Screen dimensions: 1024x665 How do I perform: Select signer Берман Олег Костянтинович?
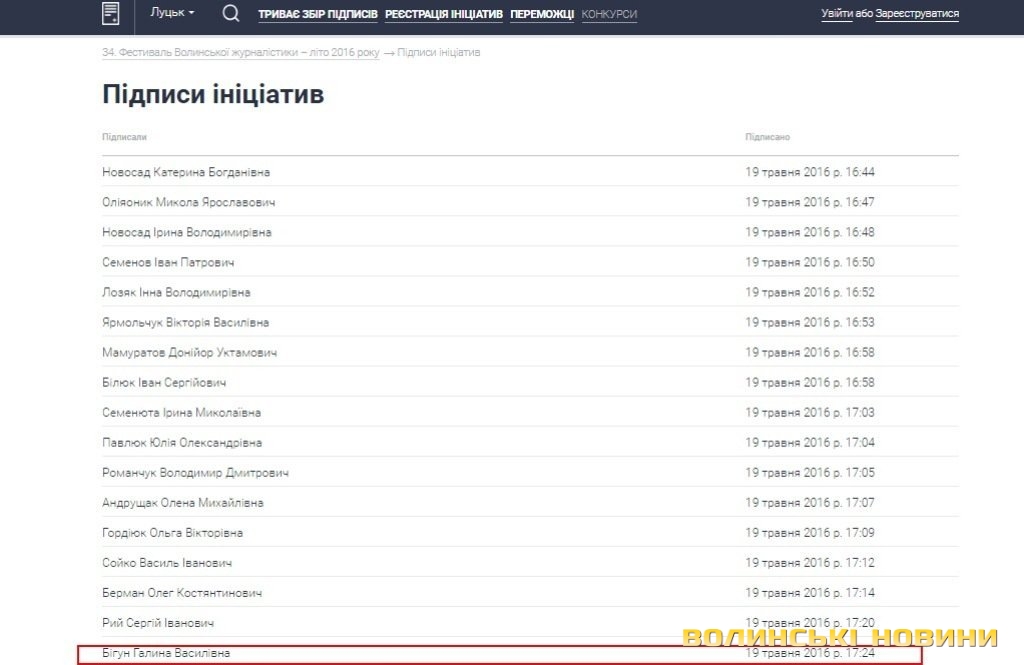182,593
